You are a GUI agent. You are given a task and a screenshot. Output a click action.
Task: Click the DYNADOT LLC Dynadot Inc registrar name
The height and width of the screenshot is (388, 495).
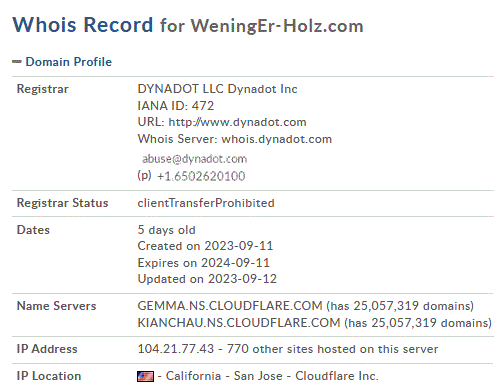click(x=217, y=89)
